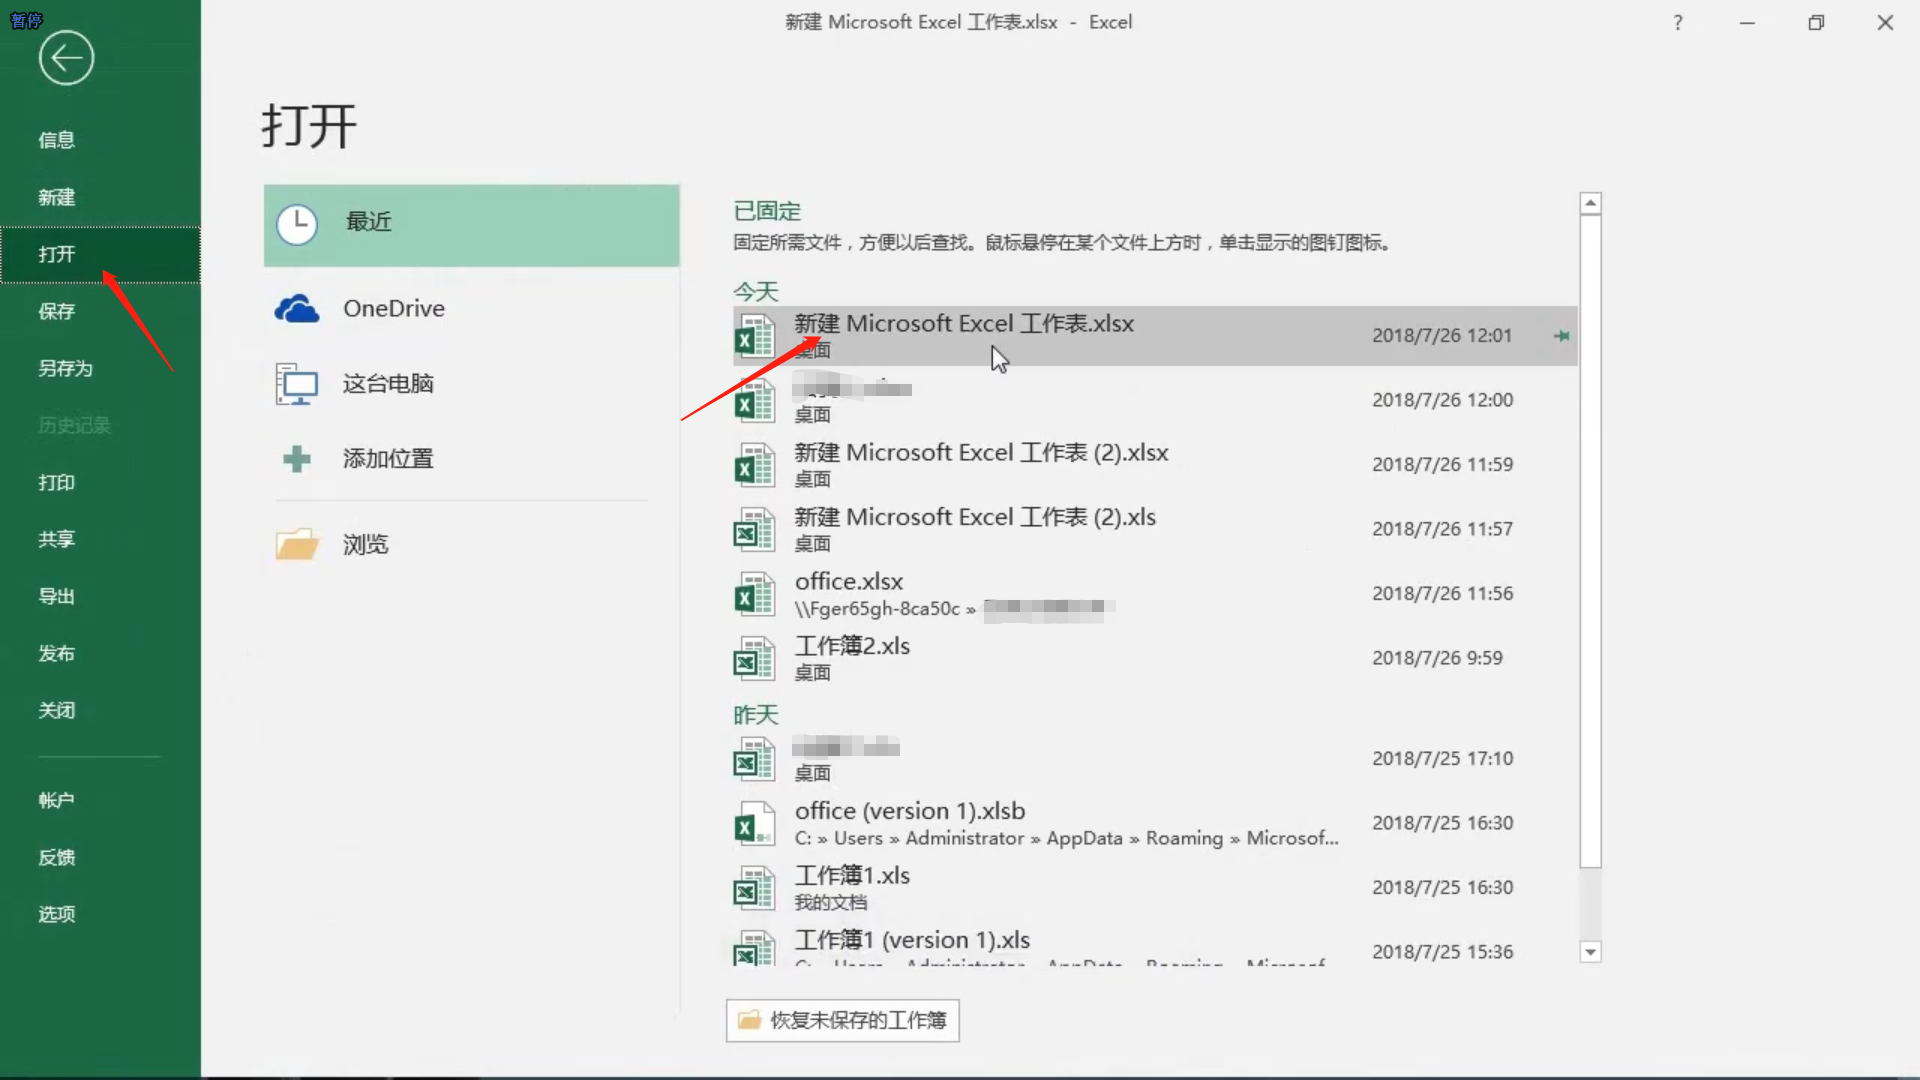Open file 新建 Microsoft Excel 工作表.xlsx
This screenshot has width=1920, height=1080.
pyautogui.click(x=1155, y=336)
